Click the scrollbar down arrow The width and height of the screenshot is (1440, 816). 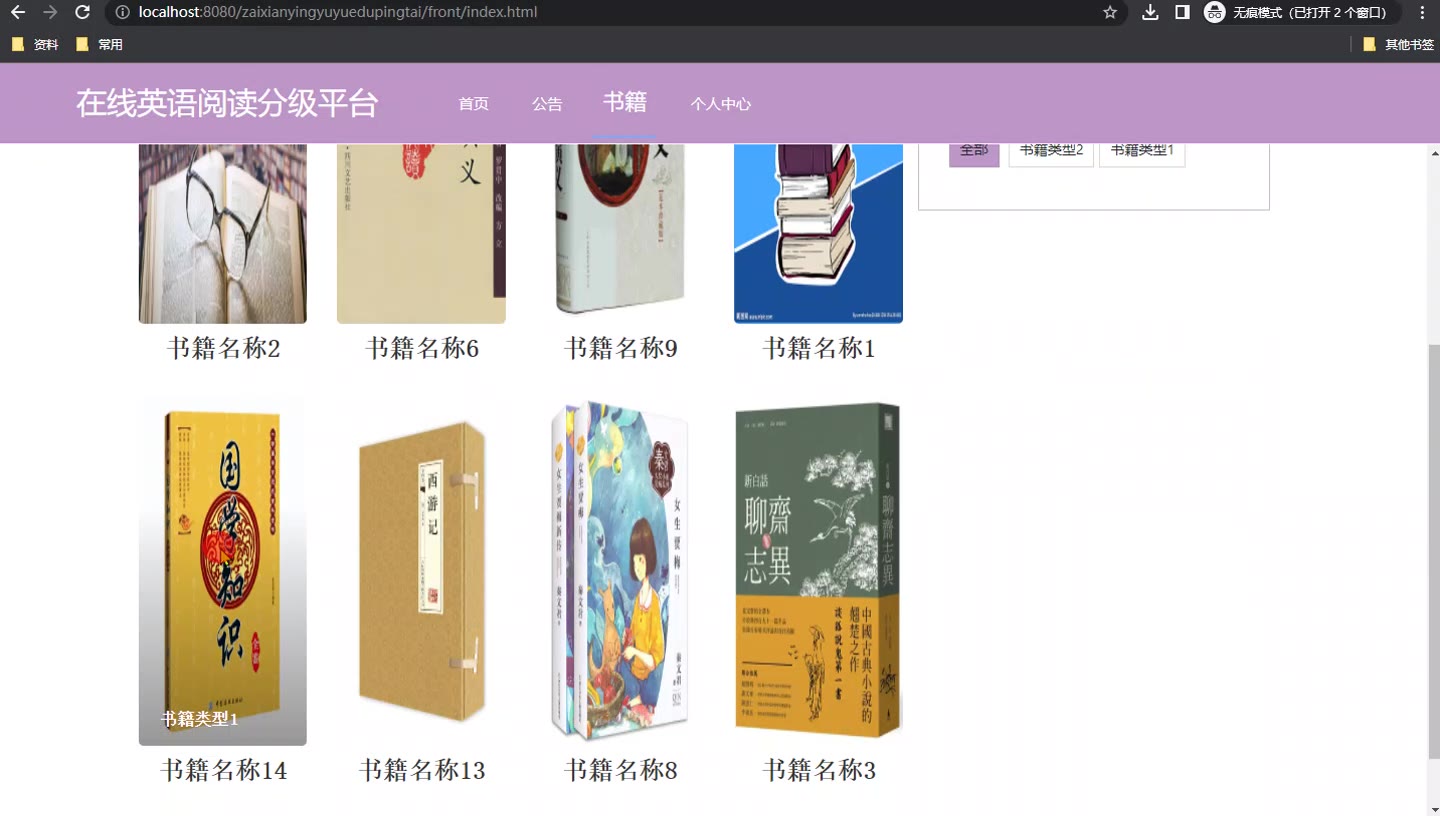[1433, 807]
